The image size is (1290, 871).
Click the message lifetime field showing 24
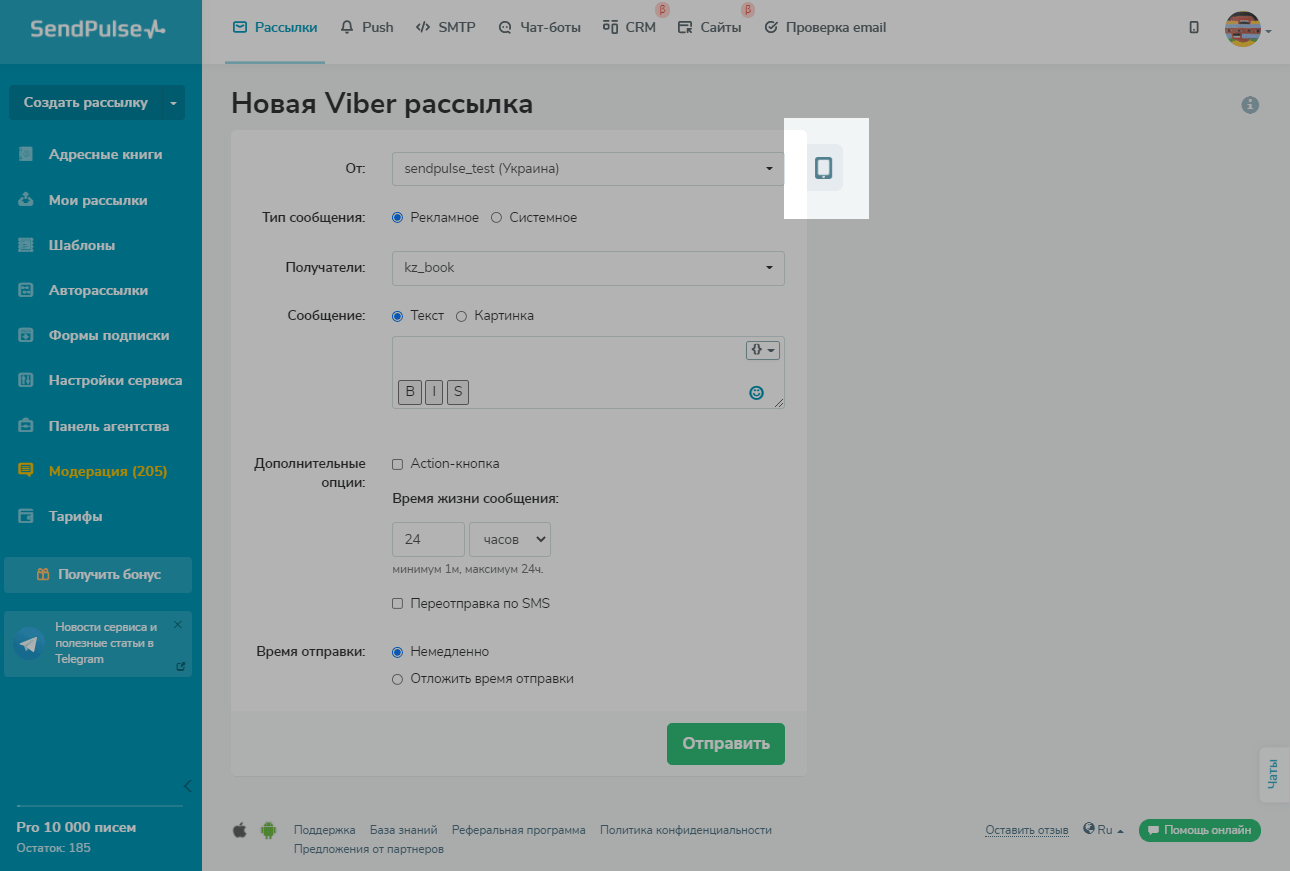[428, 539]
